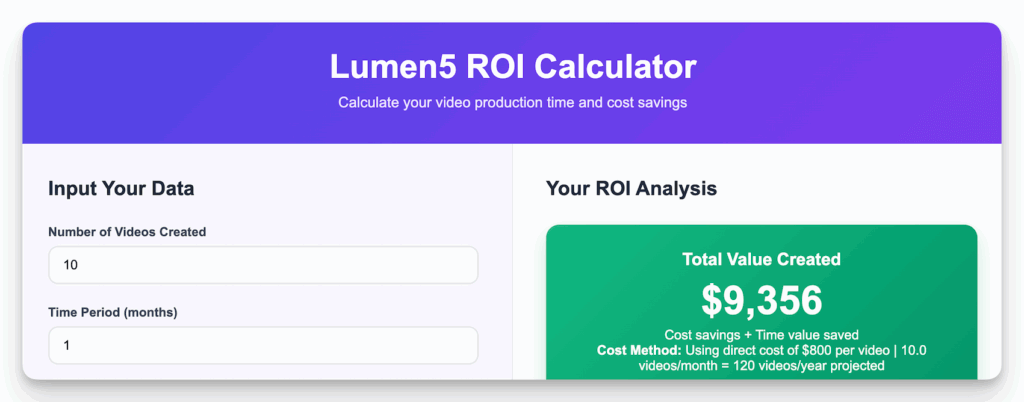Click the value 1 in the time period field
Screen dimensions: 1024x402
(x=66, y=345)
